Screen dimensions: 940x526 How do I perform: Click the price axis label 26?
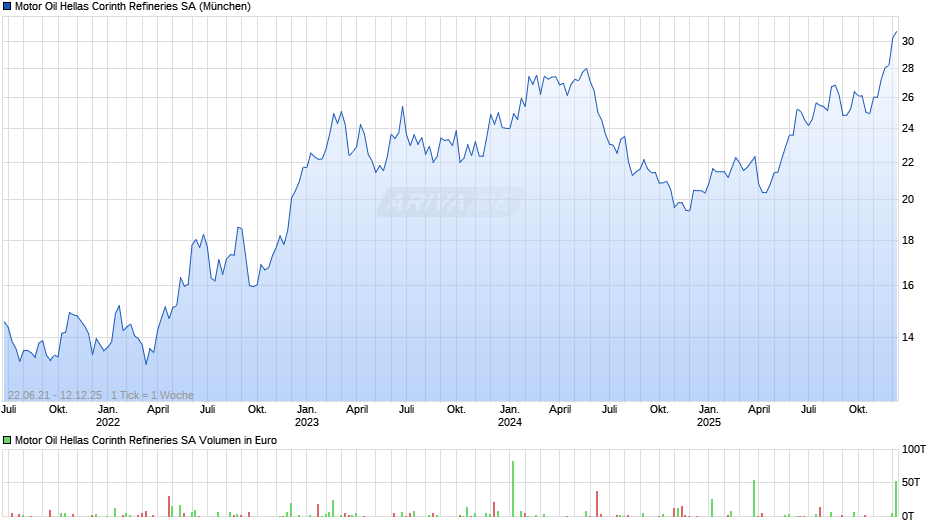908,97
